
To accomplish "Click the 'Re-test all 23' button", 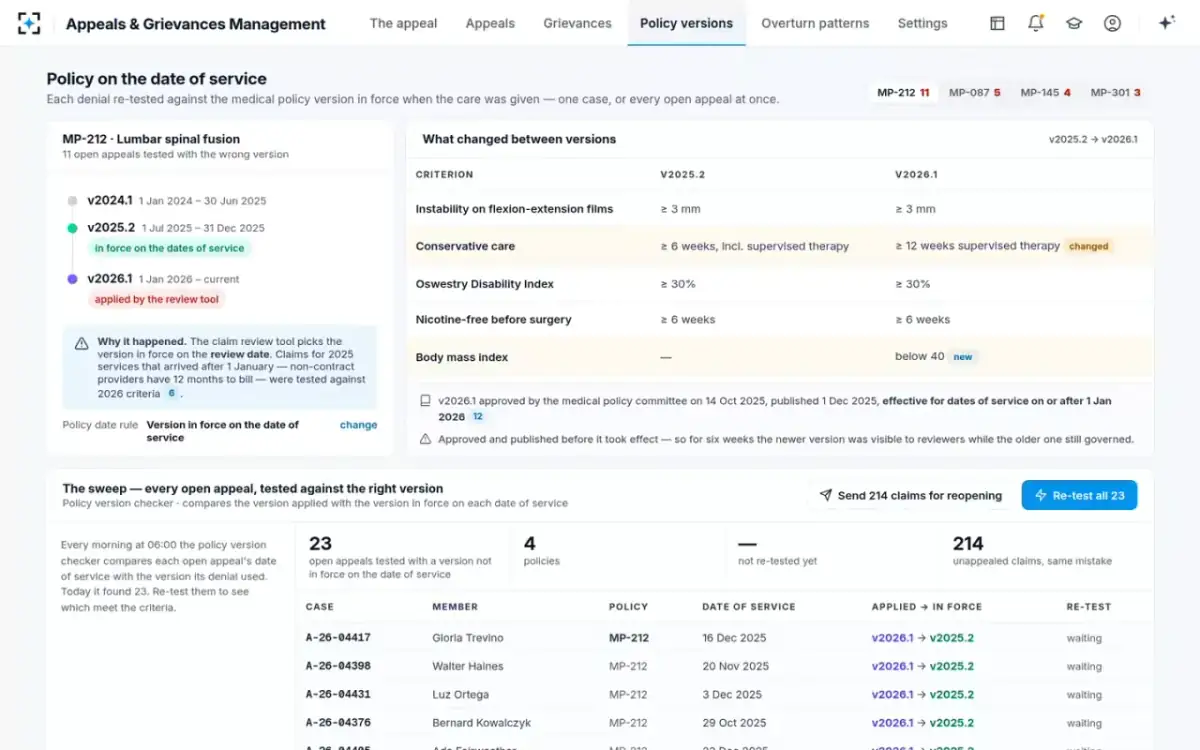I will (x=1079, y=495).
